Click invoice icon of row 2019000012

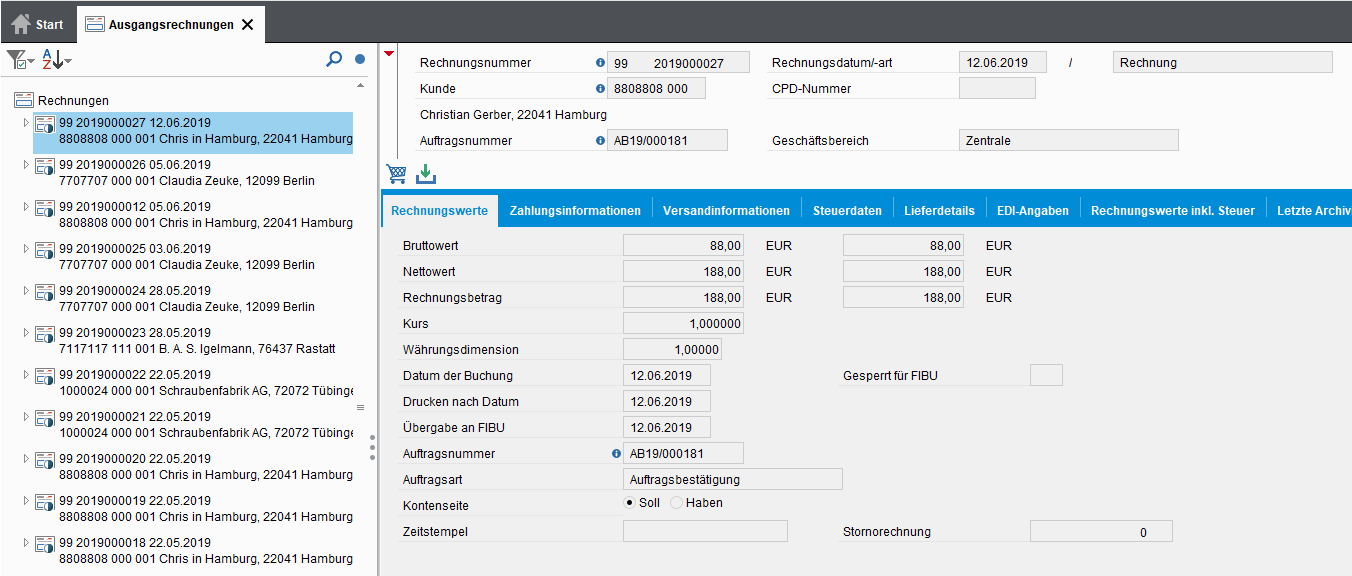click(x=45, y=208)
